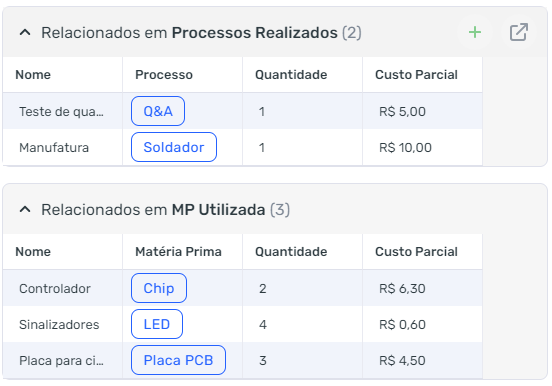The image size is (552, 386).
Task: Collapse the Processos Realizados section chevron
Action: [x=25, y=33]
